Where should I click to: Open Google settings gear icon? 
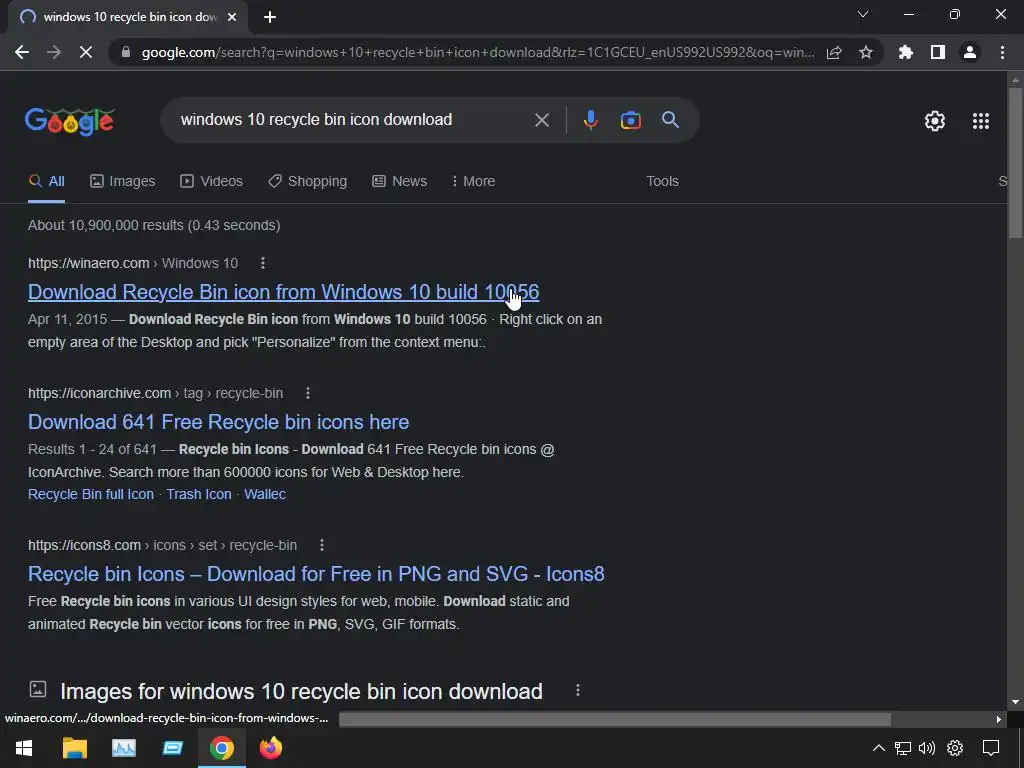tap(935, 121)
